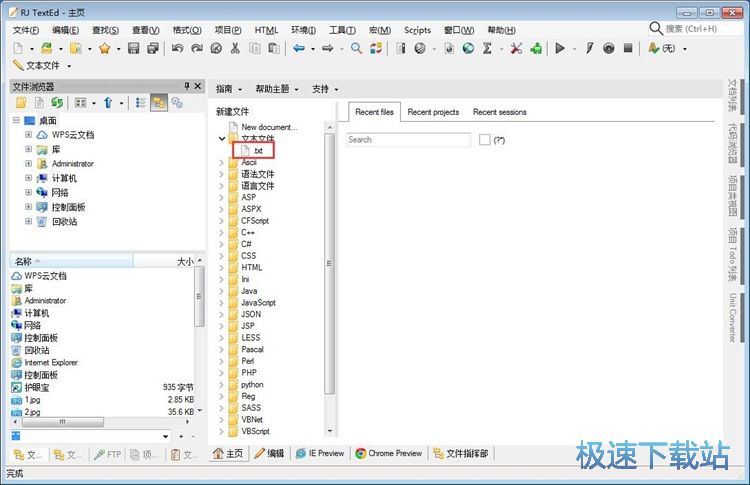Click the Cut scissors icon

235,48
